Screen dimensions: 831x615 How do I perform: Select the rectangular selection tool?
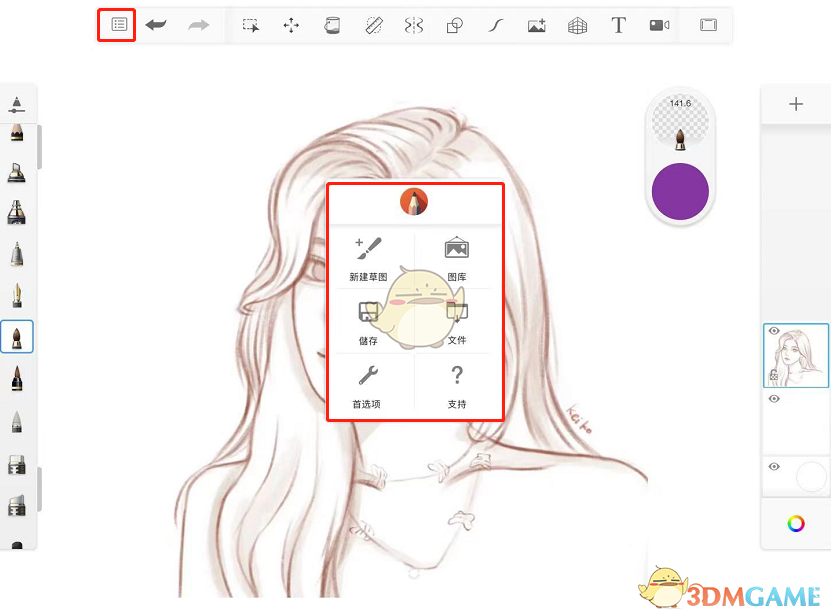tap(251, 25)
